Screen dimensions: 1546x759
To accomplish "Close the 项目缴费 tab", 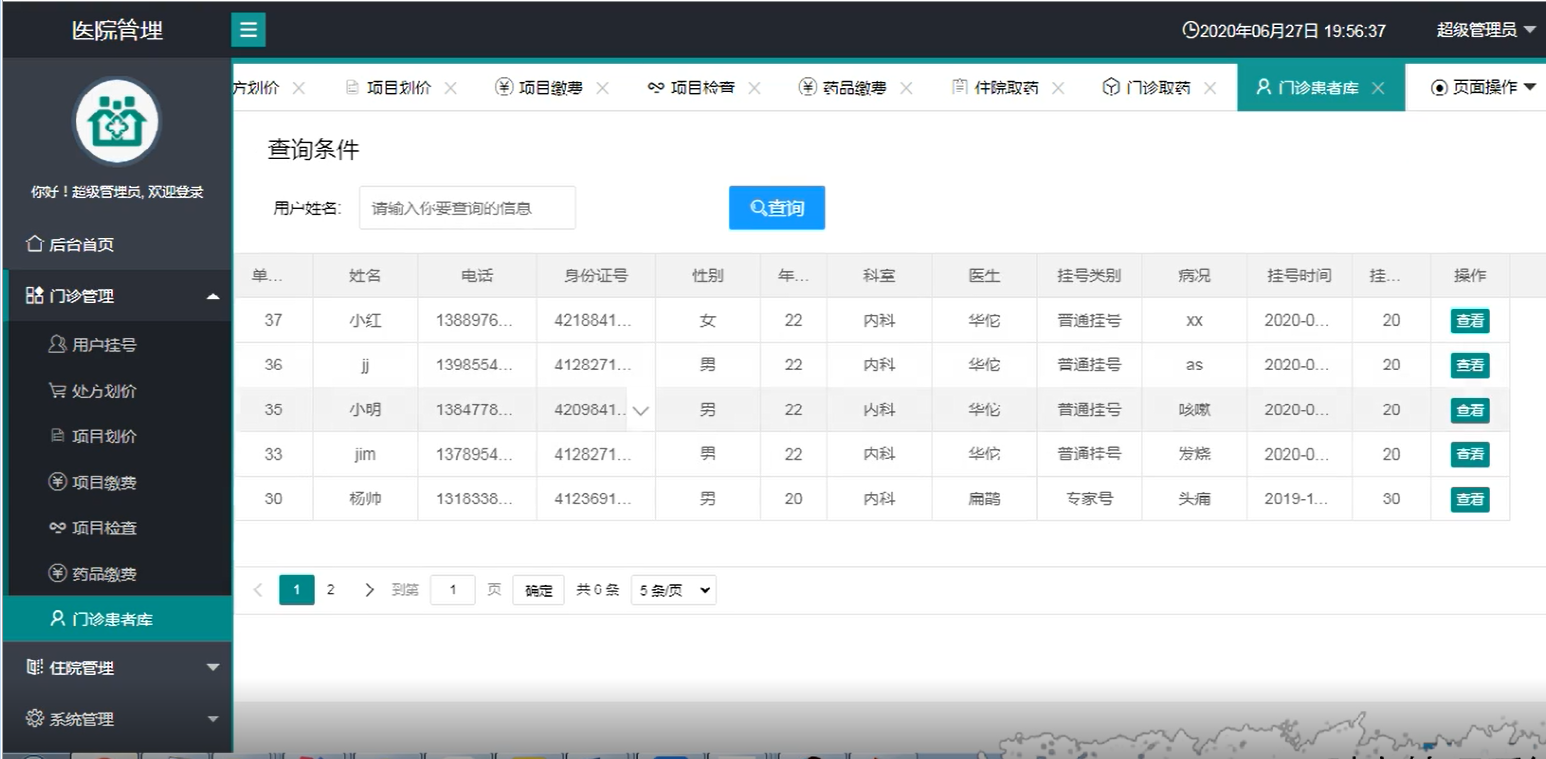I will point(602,88).
